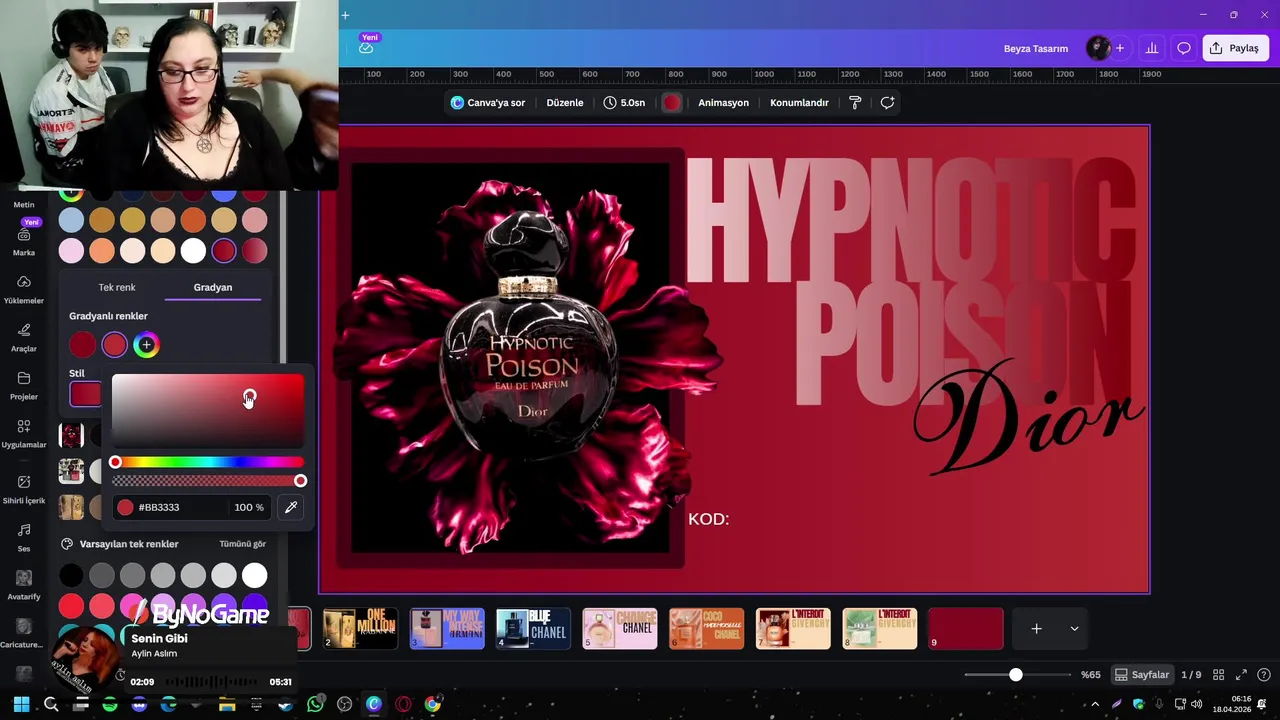Show hidden system tray icons

[x=1096, y=704]
